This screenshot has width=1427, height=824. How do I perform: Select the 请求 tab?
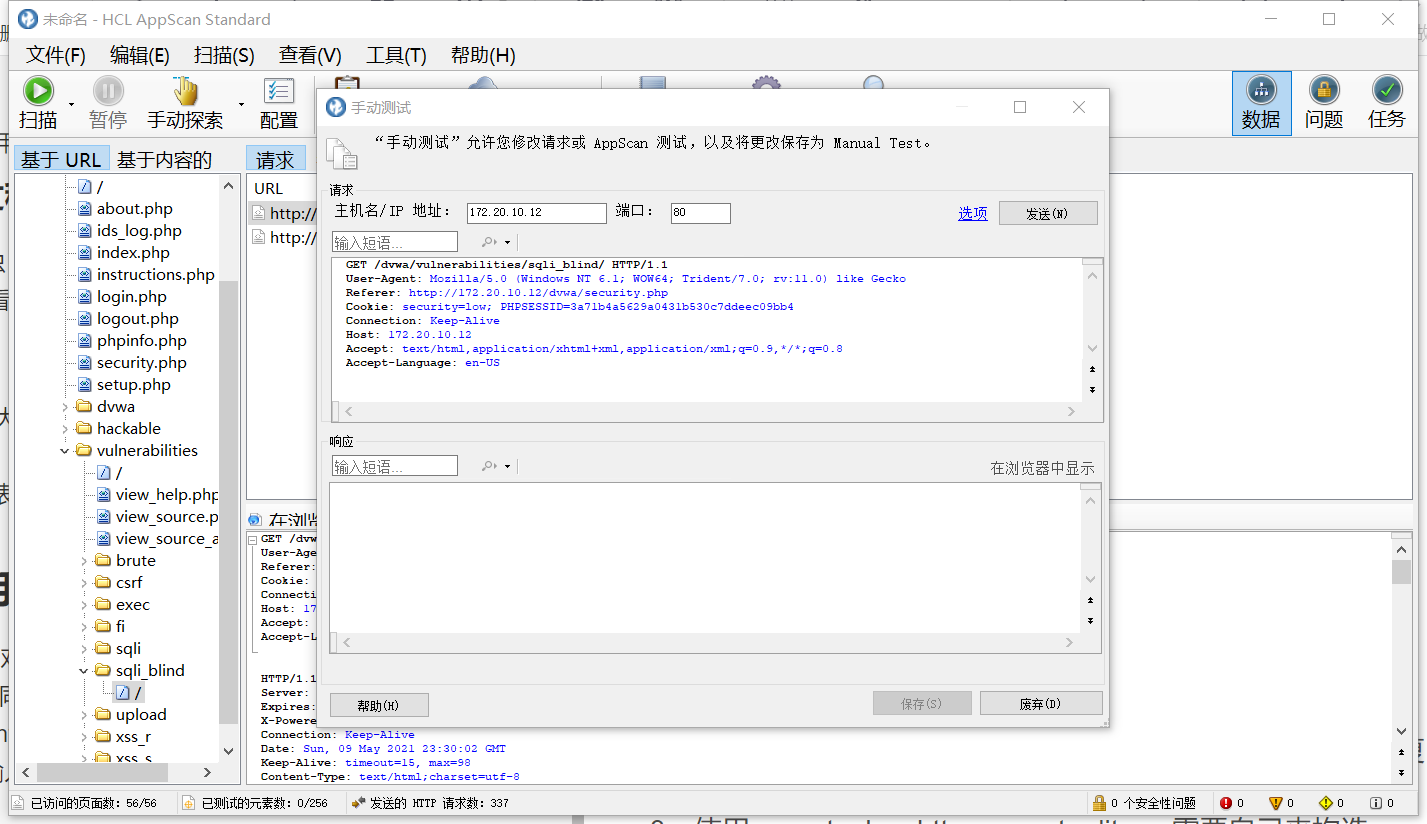point(275,159)
